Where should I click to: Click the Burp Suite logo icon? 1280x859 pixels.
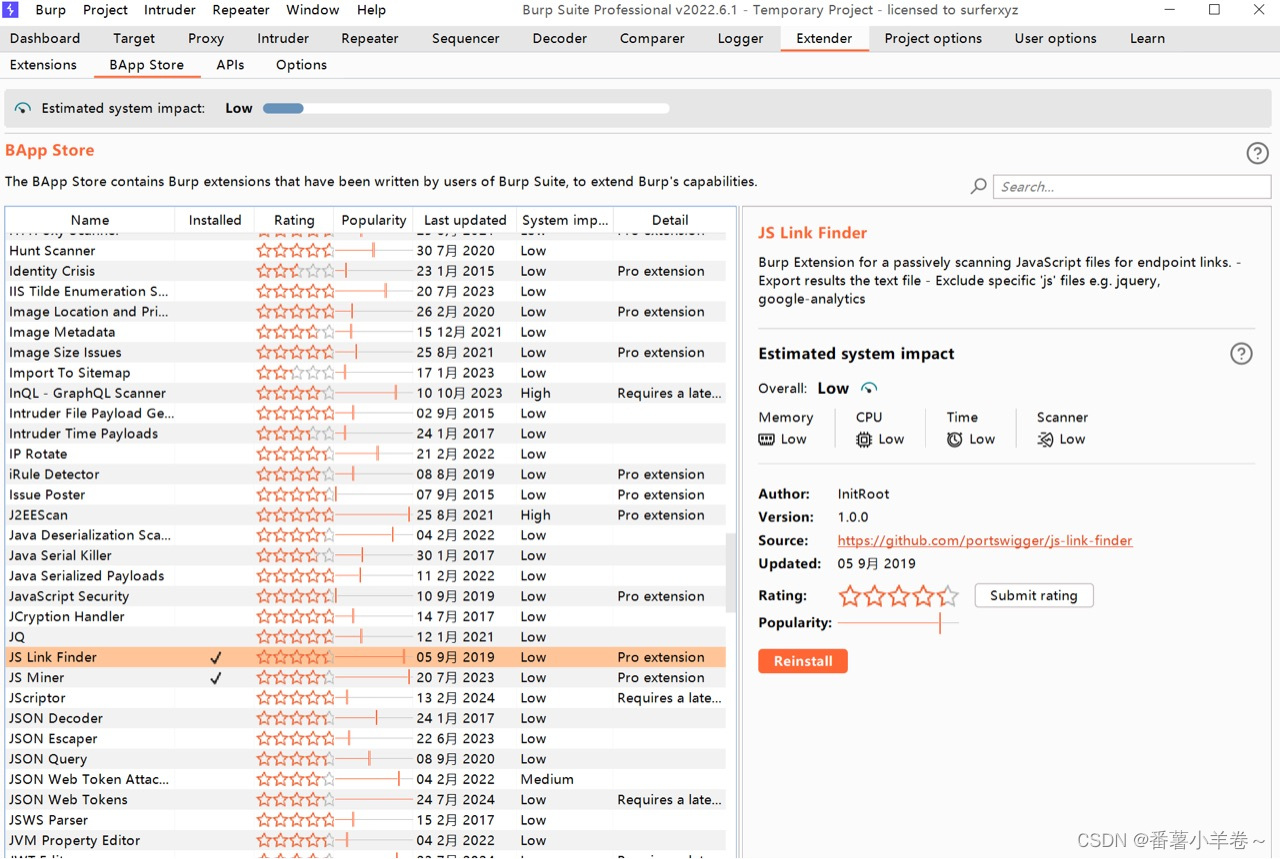tap(11, 10)
